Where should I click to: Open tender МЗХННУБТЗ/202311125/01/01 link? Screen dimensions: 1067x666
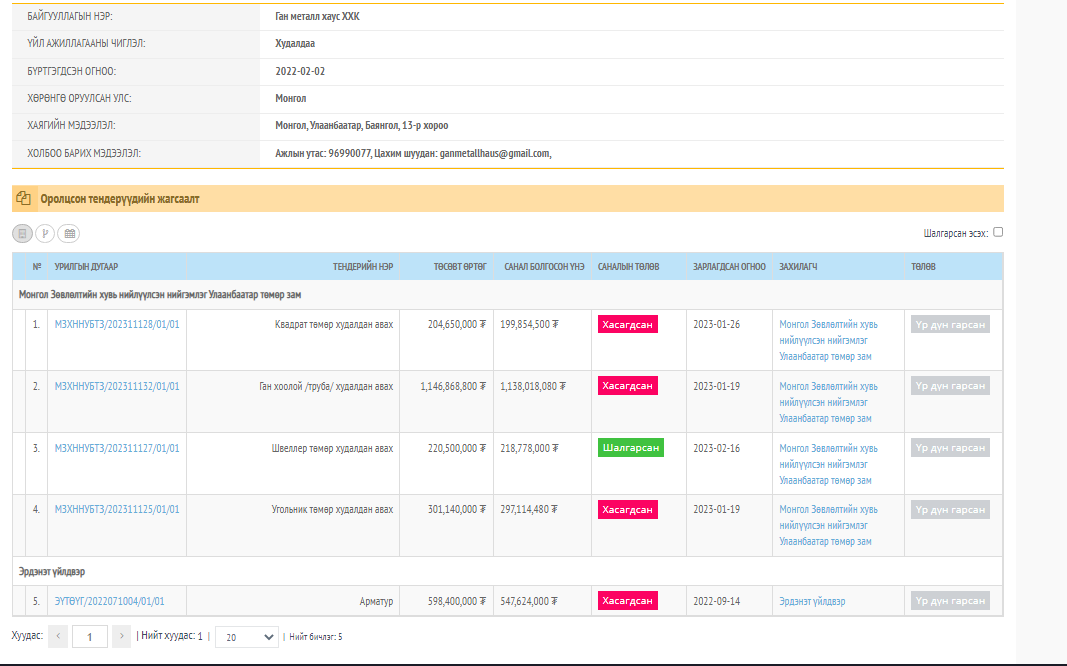pyautogui.click(x=117, y=509)
